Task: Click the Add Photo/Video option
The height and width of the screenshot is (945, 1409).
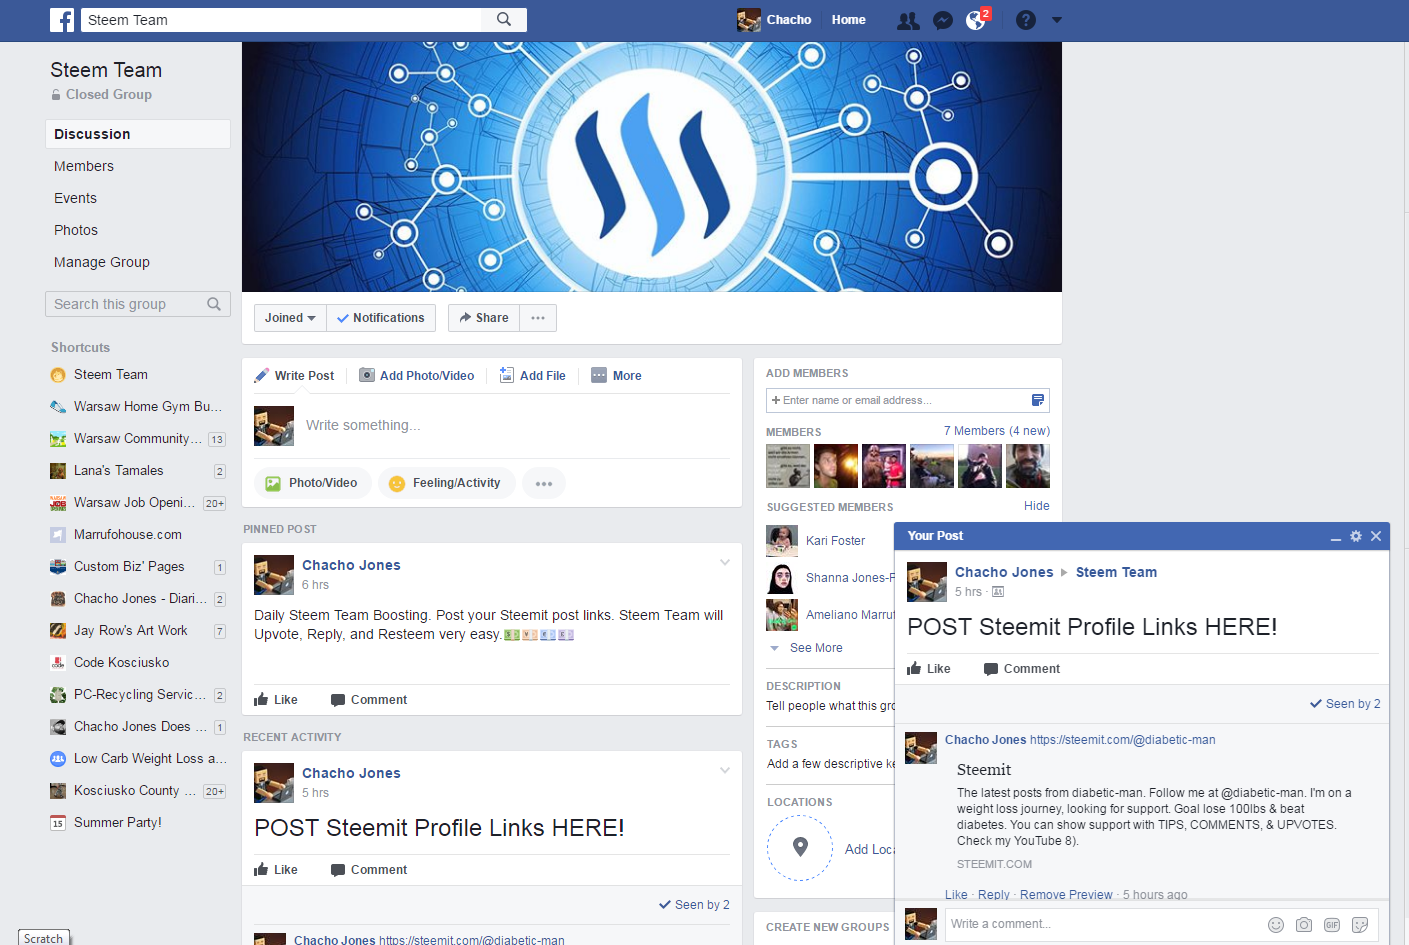Action: click(417, 376)
